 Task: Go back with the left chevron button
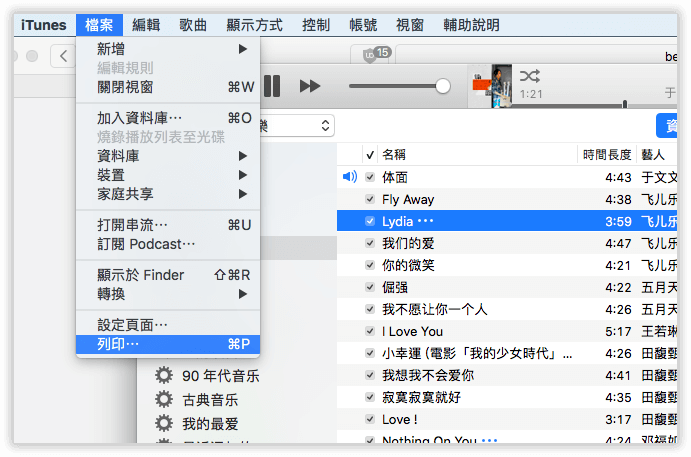pos(64,56)
